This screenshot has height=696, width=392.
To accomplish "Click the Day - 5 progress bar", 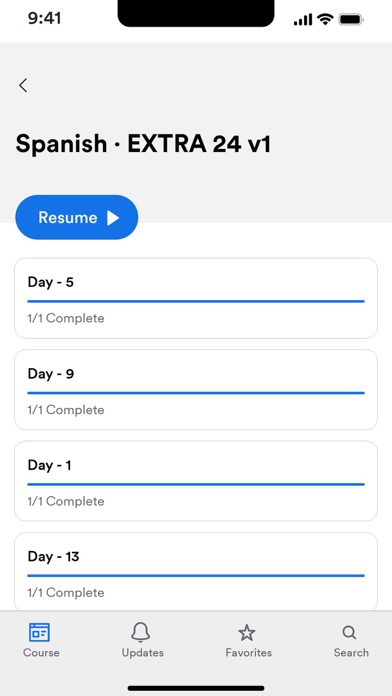I will (x=196, y=301).
